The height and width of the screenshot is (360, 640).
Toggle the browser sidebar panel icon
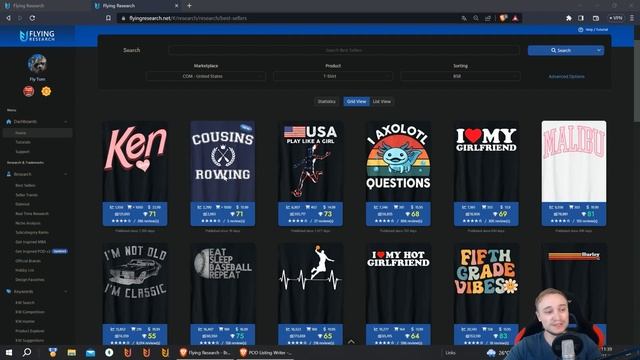click(581, 18)
